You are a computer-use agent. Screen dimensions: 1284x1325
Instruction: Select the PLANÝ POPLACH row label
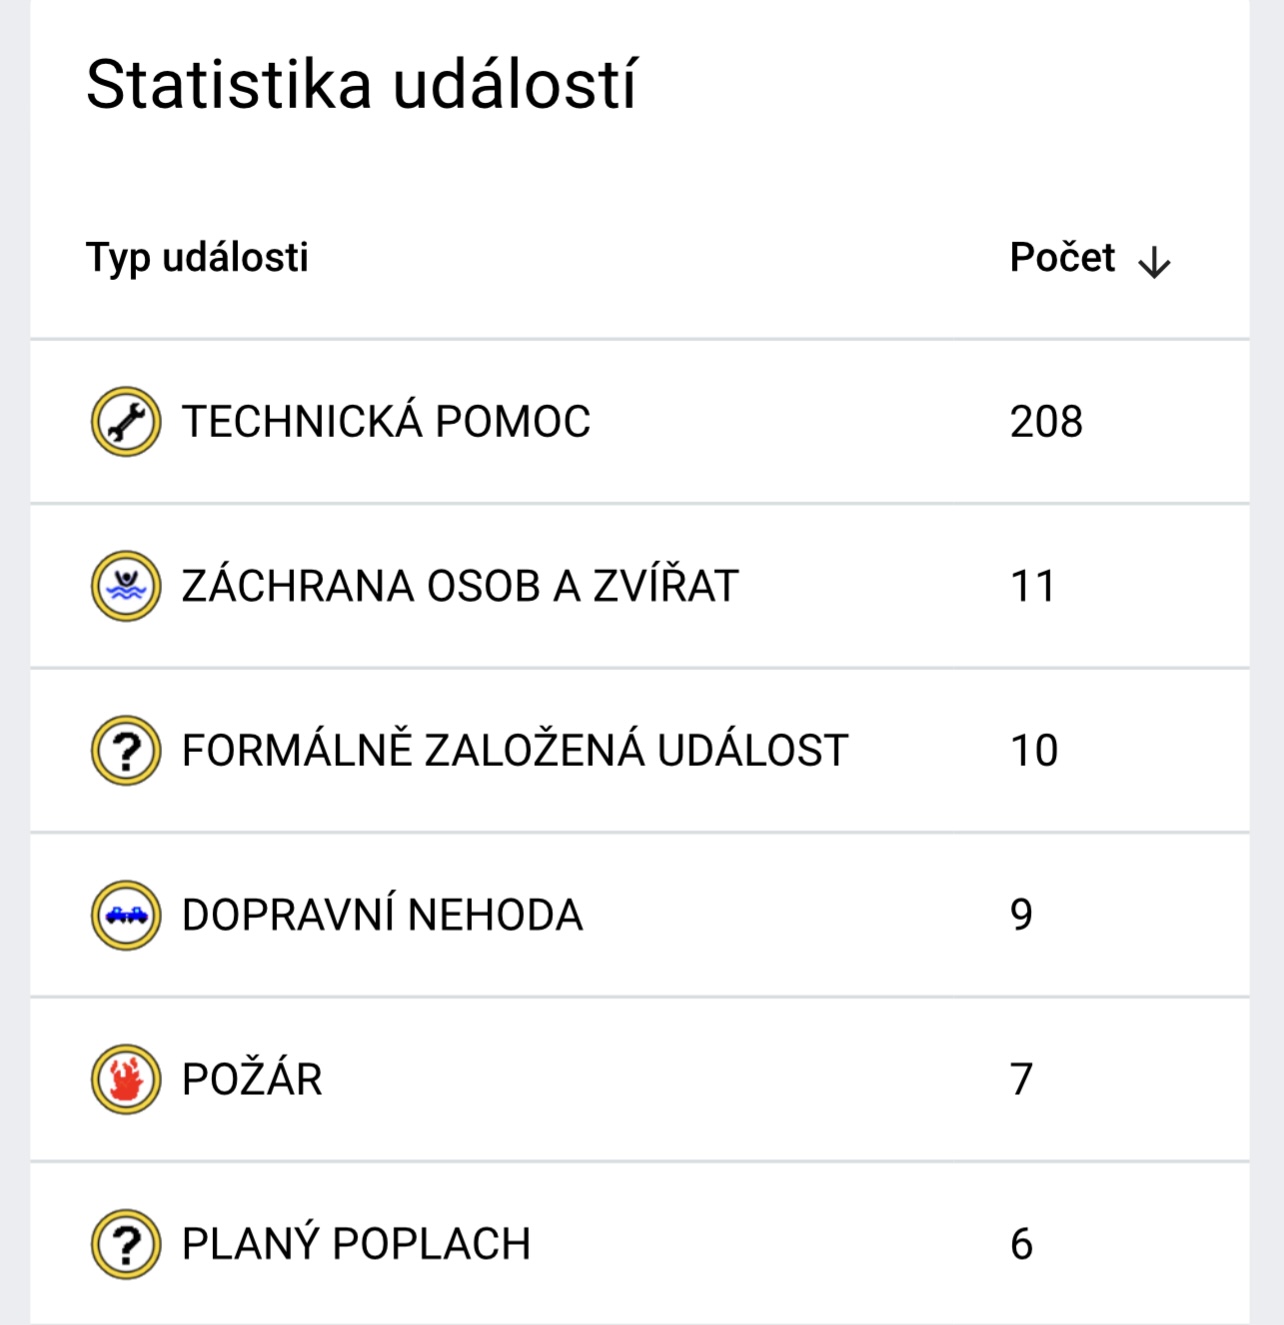(x=356, y=1244)
